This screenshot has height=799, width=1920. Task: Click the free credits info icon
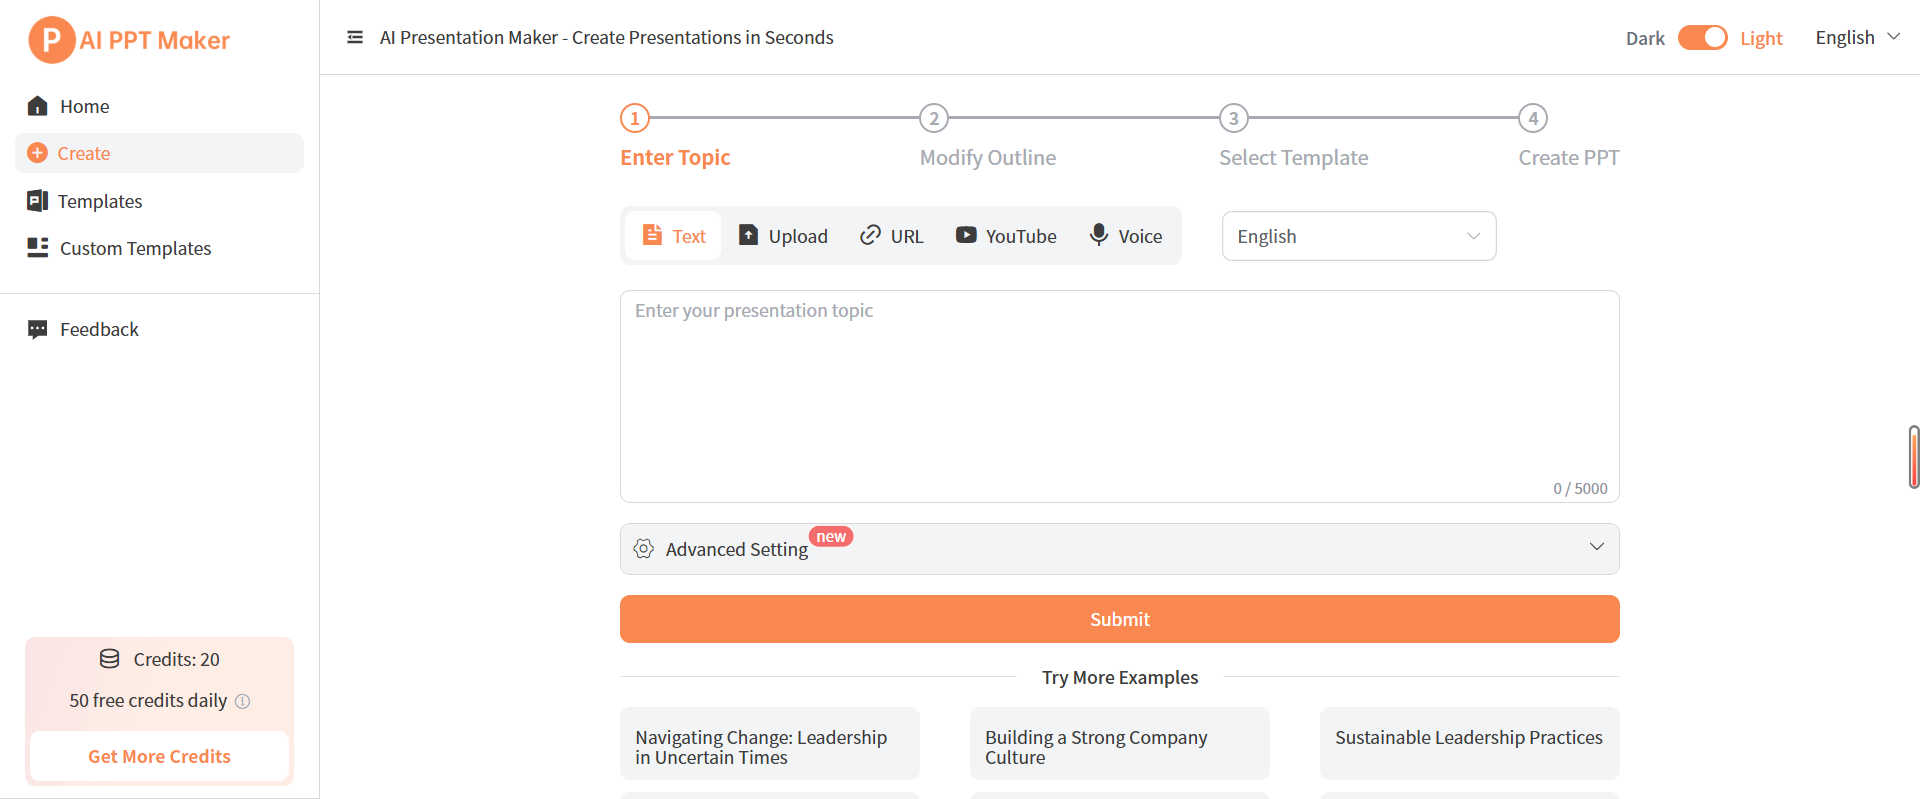pos(242,701)
